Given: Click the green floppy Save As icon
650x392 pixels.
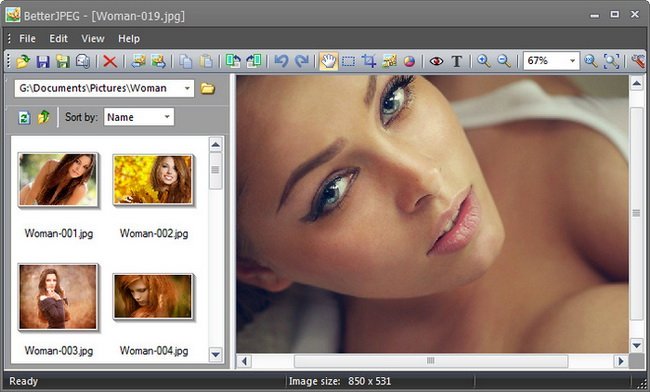Looking at the screenshot, I should (63, 61).
